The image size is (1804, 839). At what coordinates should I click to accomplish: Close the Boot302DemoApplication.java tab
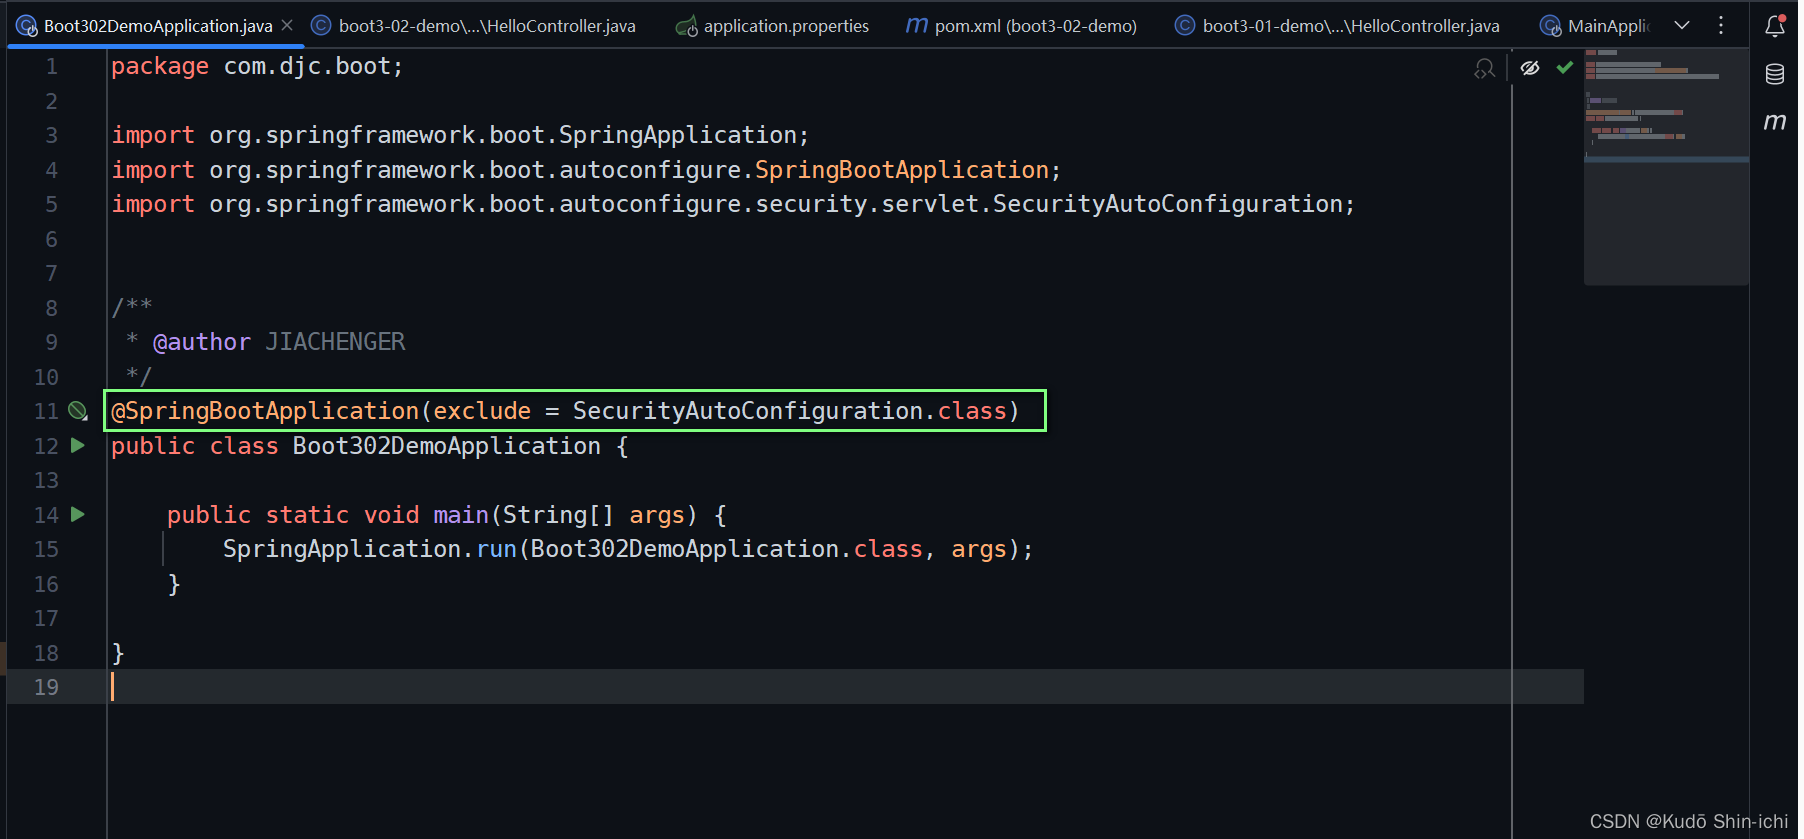(x=287, y=25)
